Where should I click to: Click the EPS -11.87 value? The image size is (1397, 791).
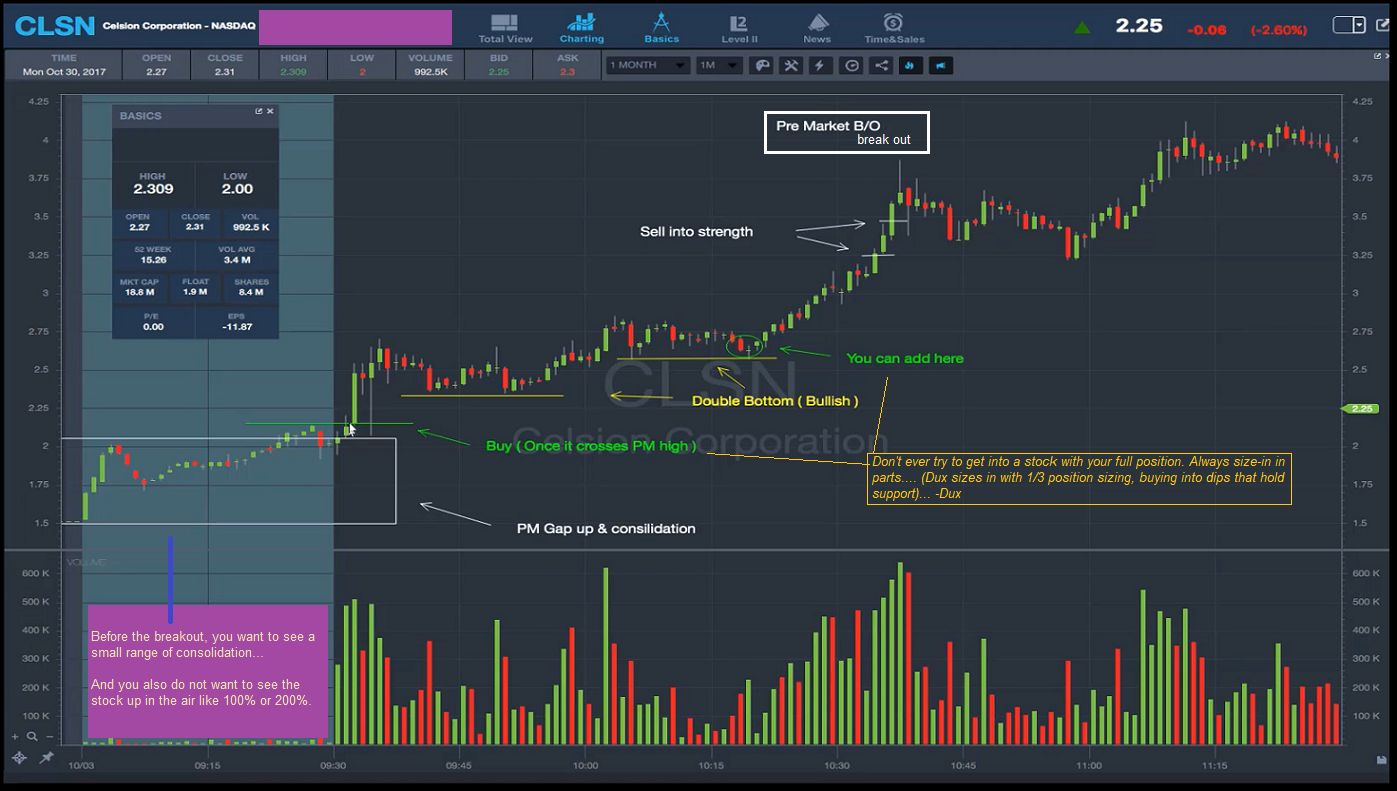pos(237,321)
